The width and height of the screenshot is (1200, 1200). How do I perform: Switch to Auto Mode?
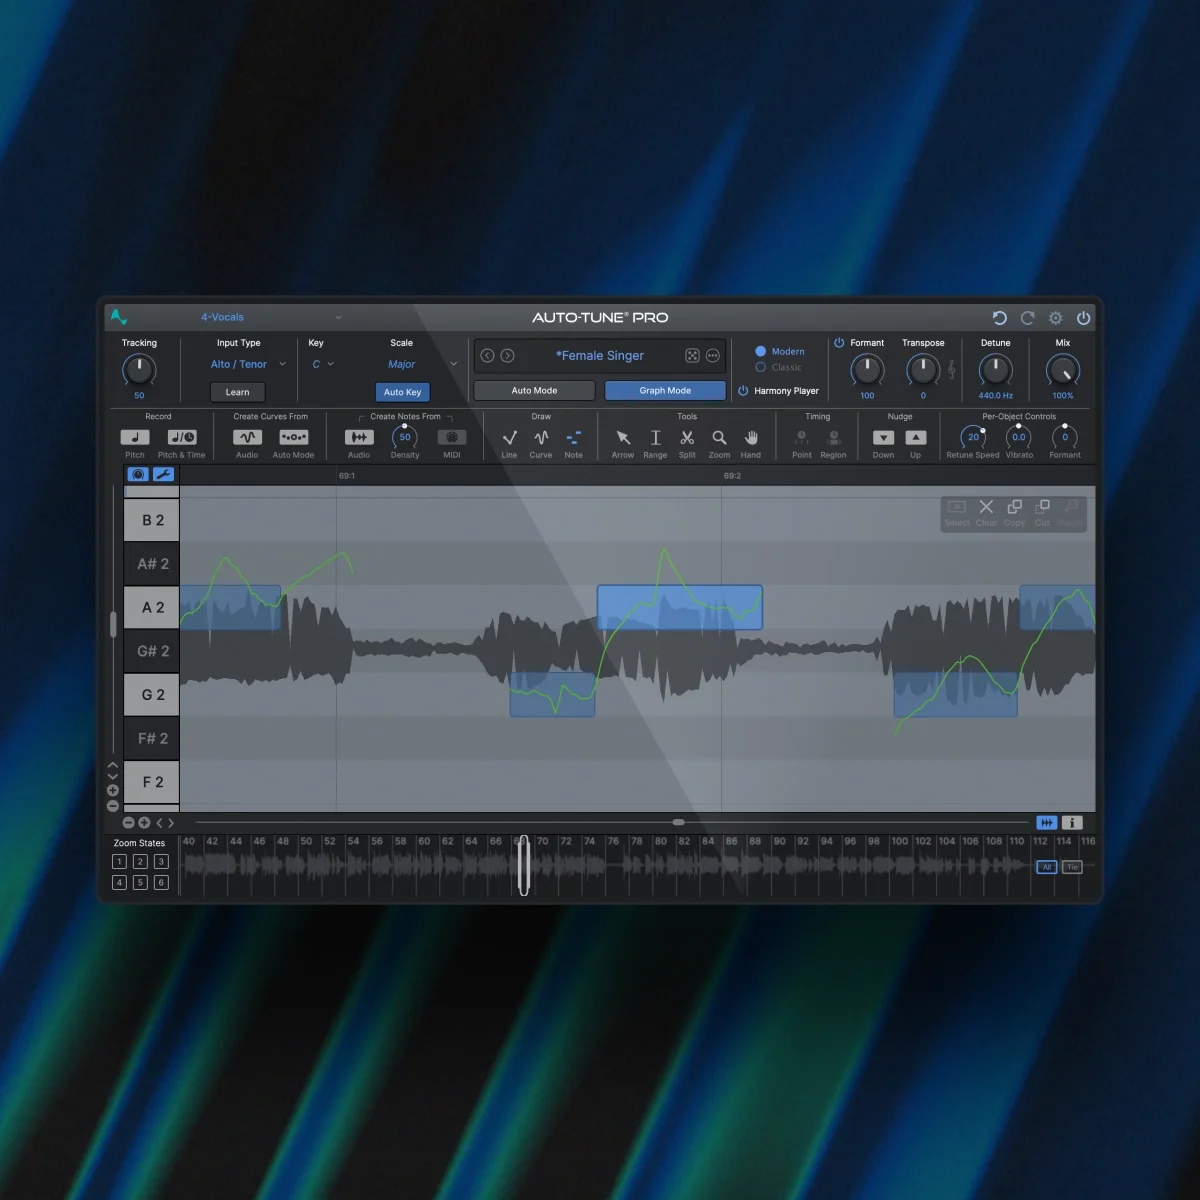click(x=534, y=391)
